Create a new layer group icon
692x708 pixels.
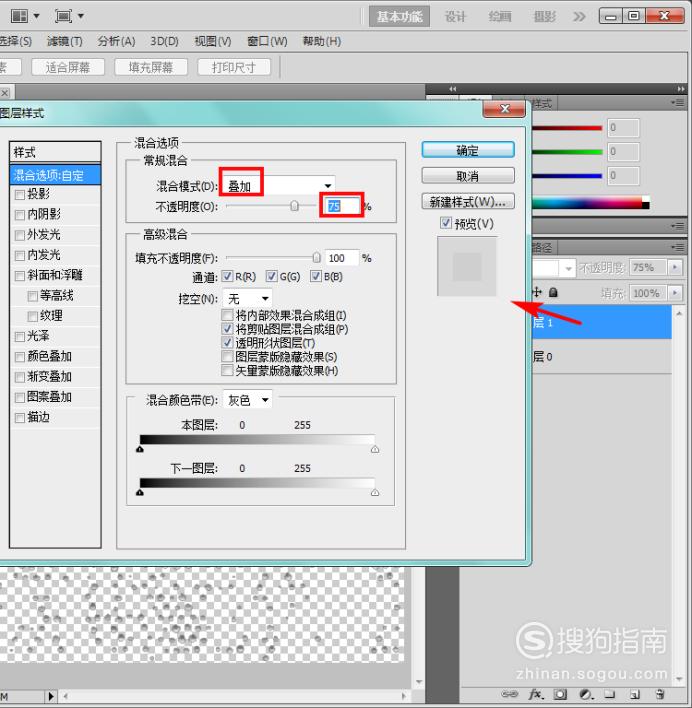pos(610,694)
